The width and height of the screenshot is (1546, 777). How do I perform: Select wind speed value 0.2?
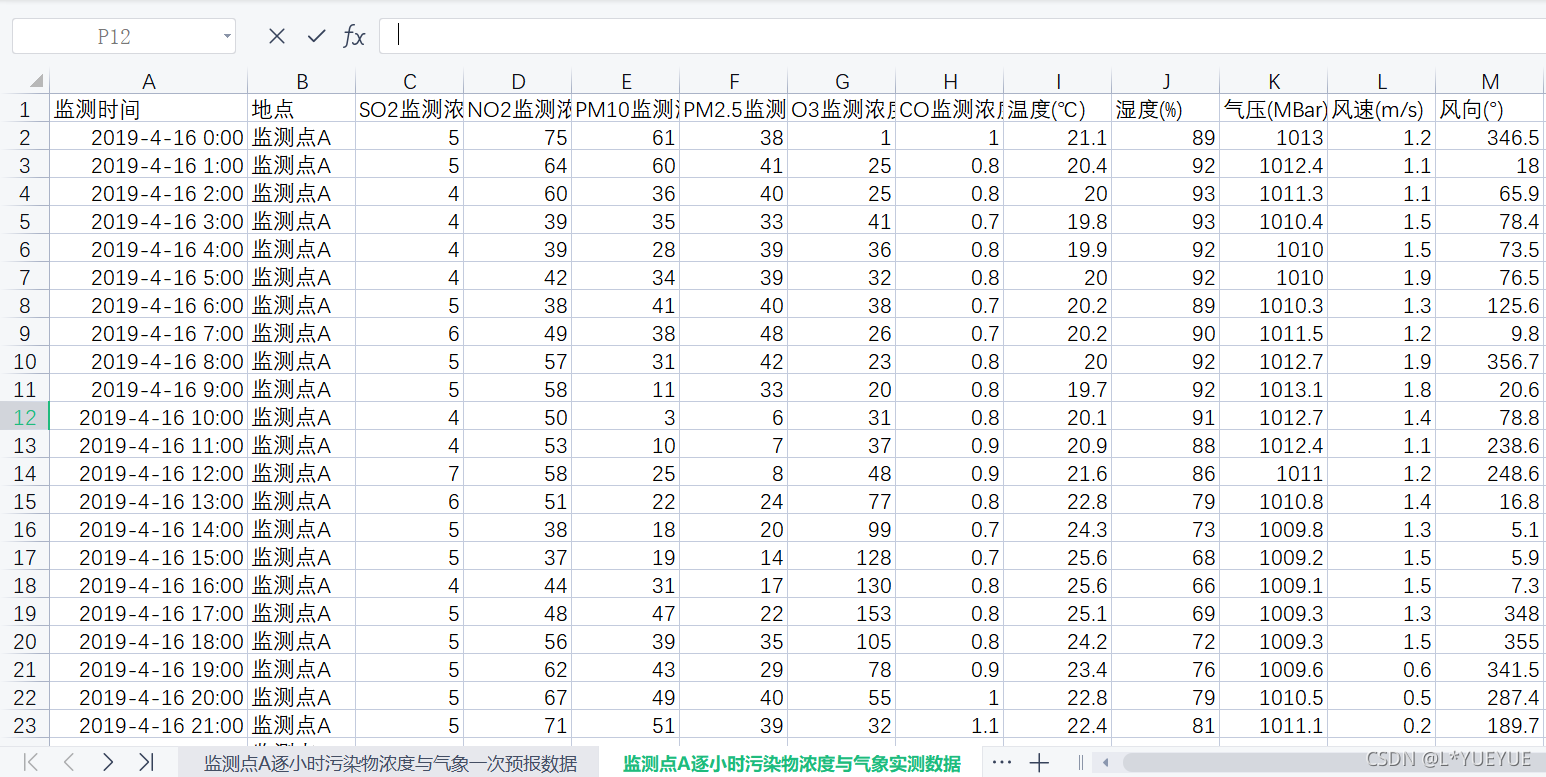(1382, 725)
